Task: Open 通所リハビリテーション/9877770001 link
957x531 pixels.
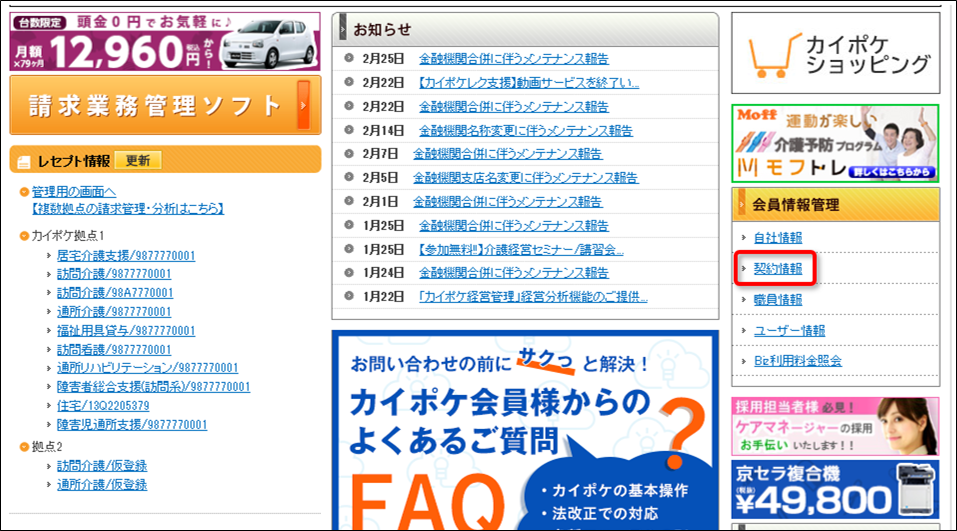Action: tap(147, 367)
